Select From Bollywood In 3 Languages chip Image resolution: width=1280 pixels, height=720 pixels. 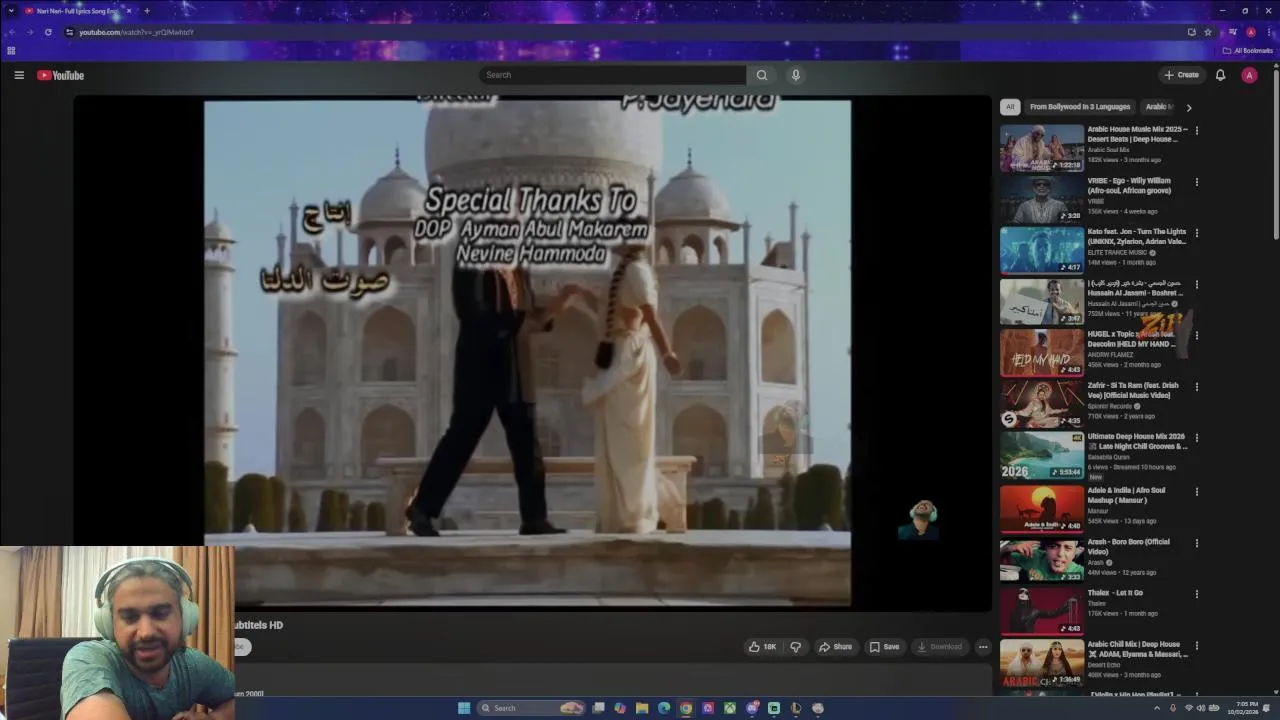1080,107
